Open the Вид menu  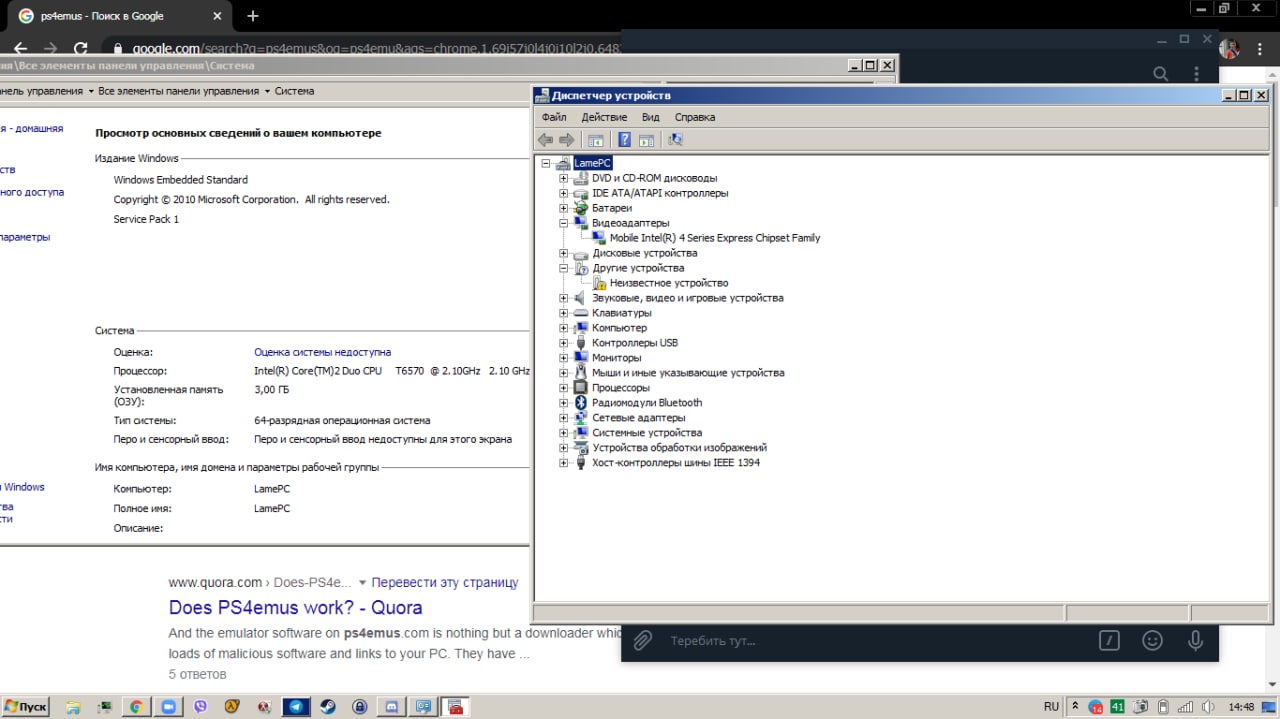tap(650, 117)
